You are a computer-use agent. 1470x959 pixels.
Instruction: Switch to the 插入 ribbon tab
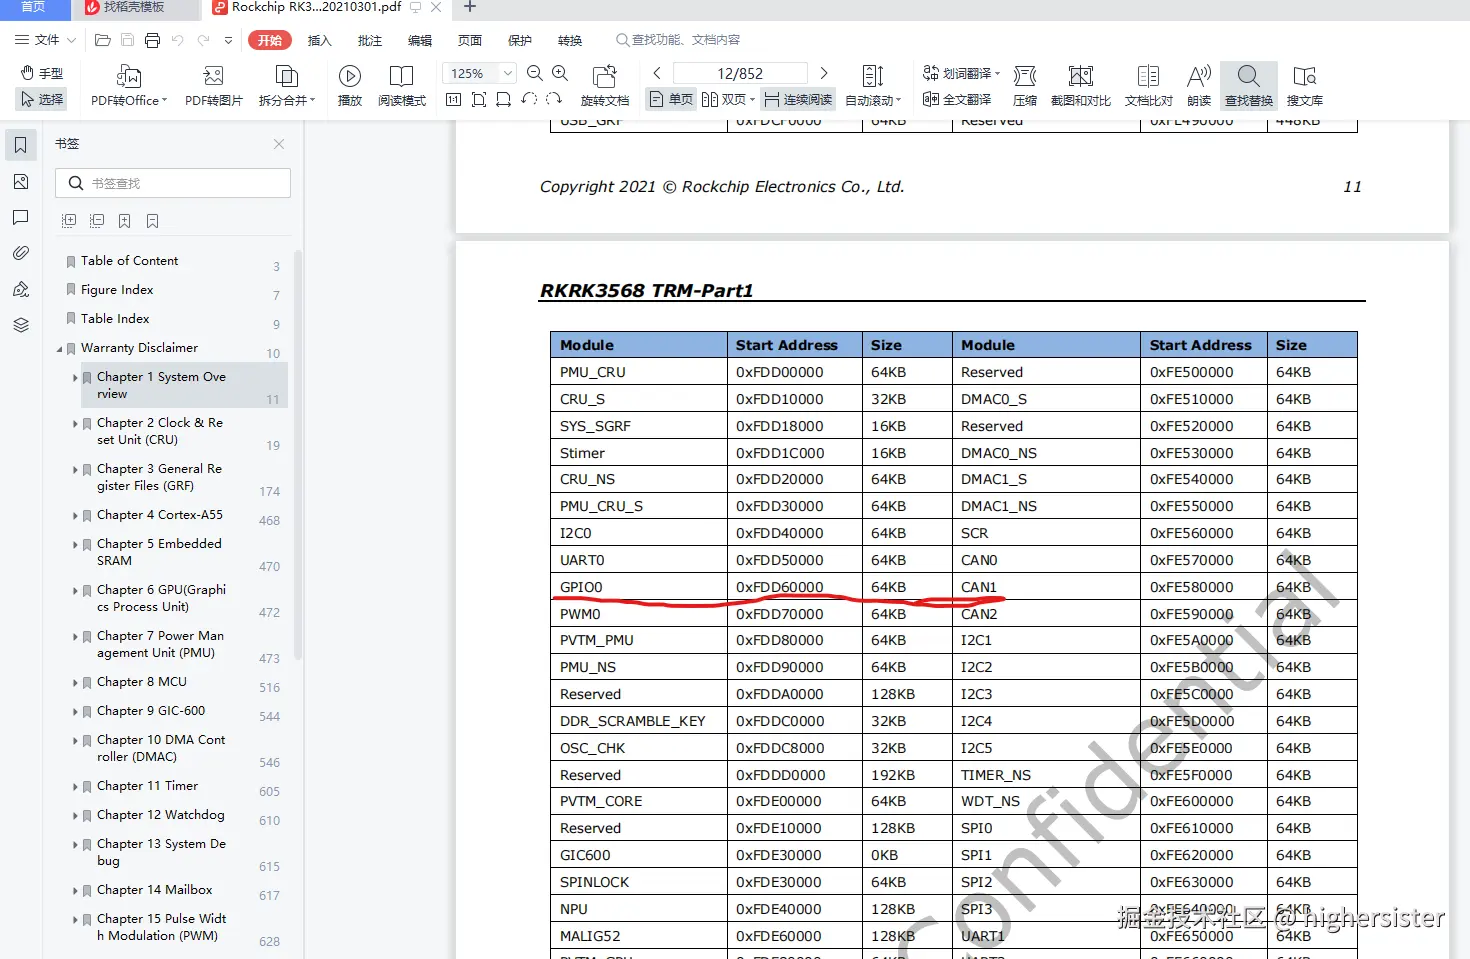point(319,40)
